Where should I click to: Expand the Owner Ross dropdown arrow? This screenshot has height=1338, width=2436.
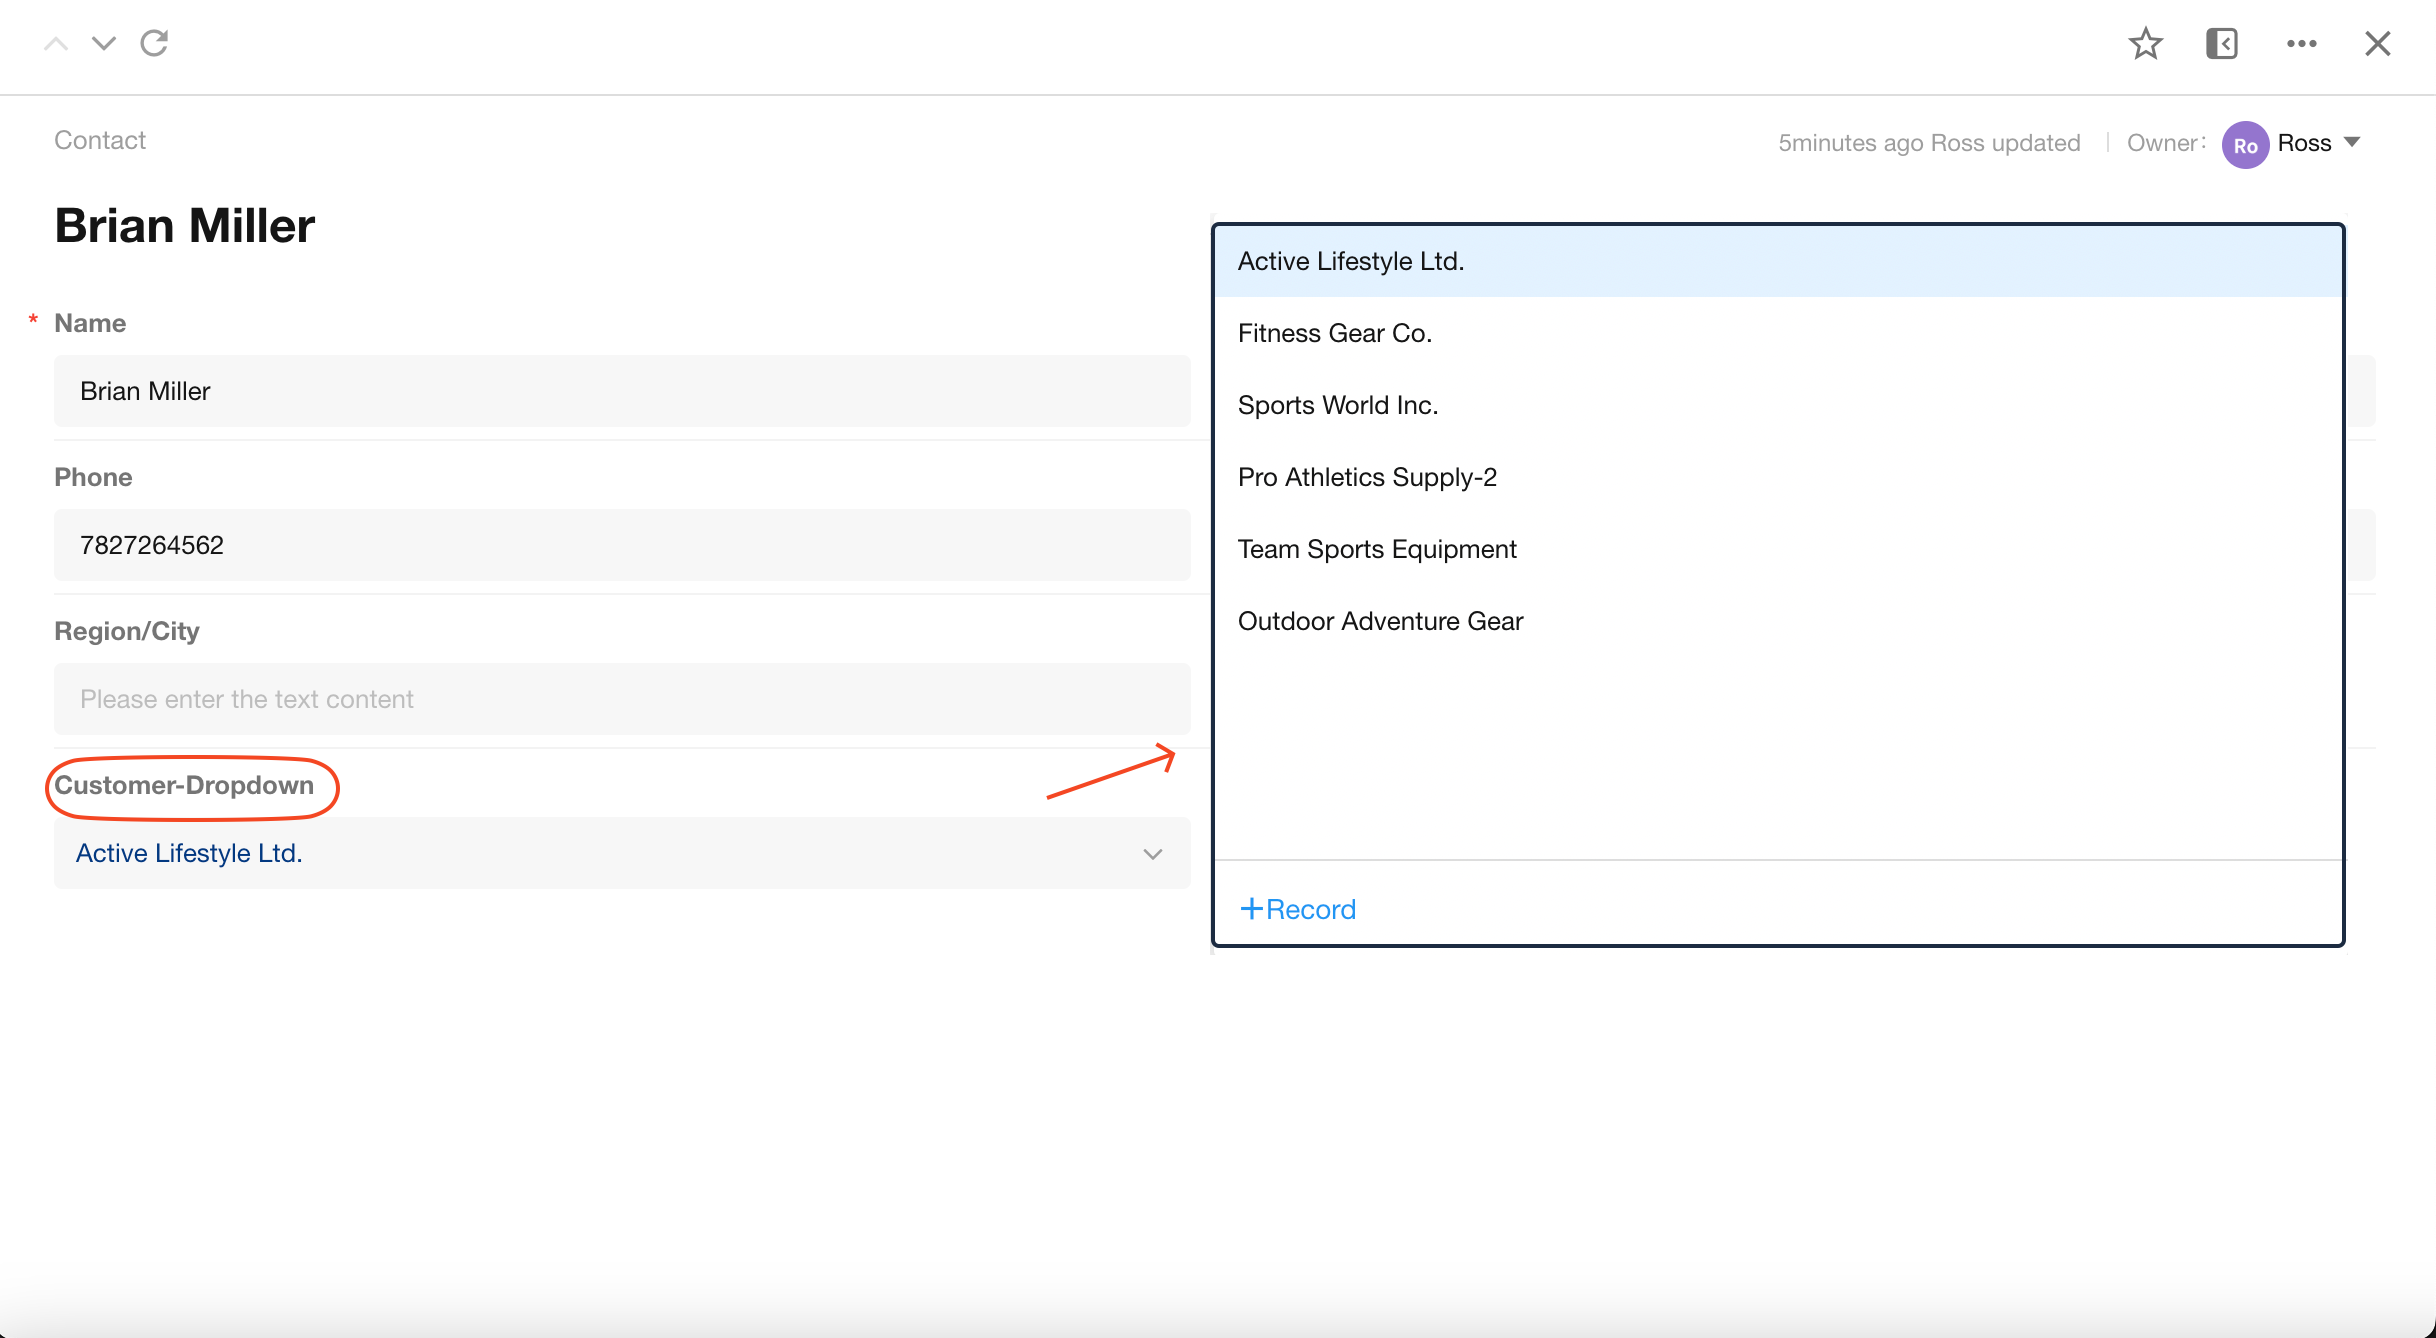[2352, 142]
